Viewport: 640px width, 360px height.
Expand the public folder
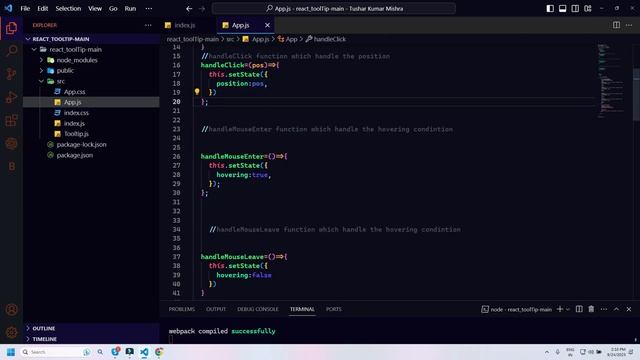click(91, 71)
